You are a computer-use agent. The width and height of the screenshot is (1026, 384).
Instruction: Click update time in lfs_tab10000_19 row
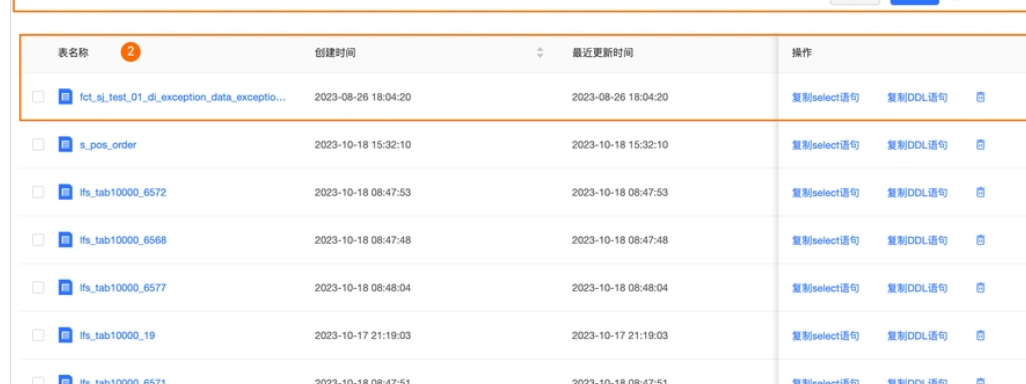coord(620,335)
